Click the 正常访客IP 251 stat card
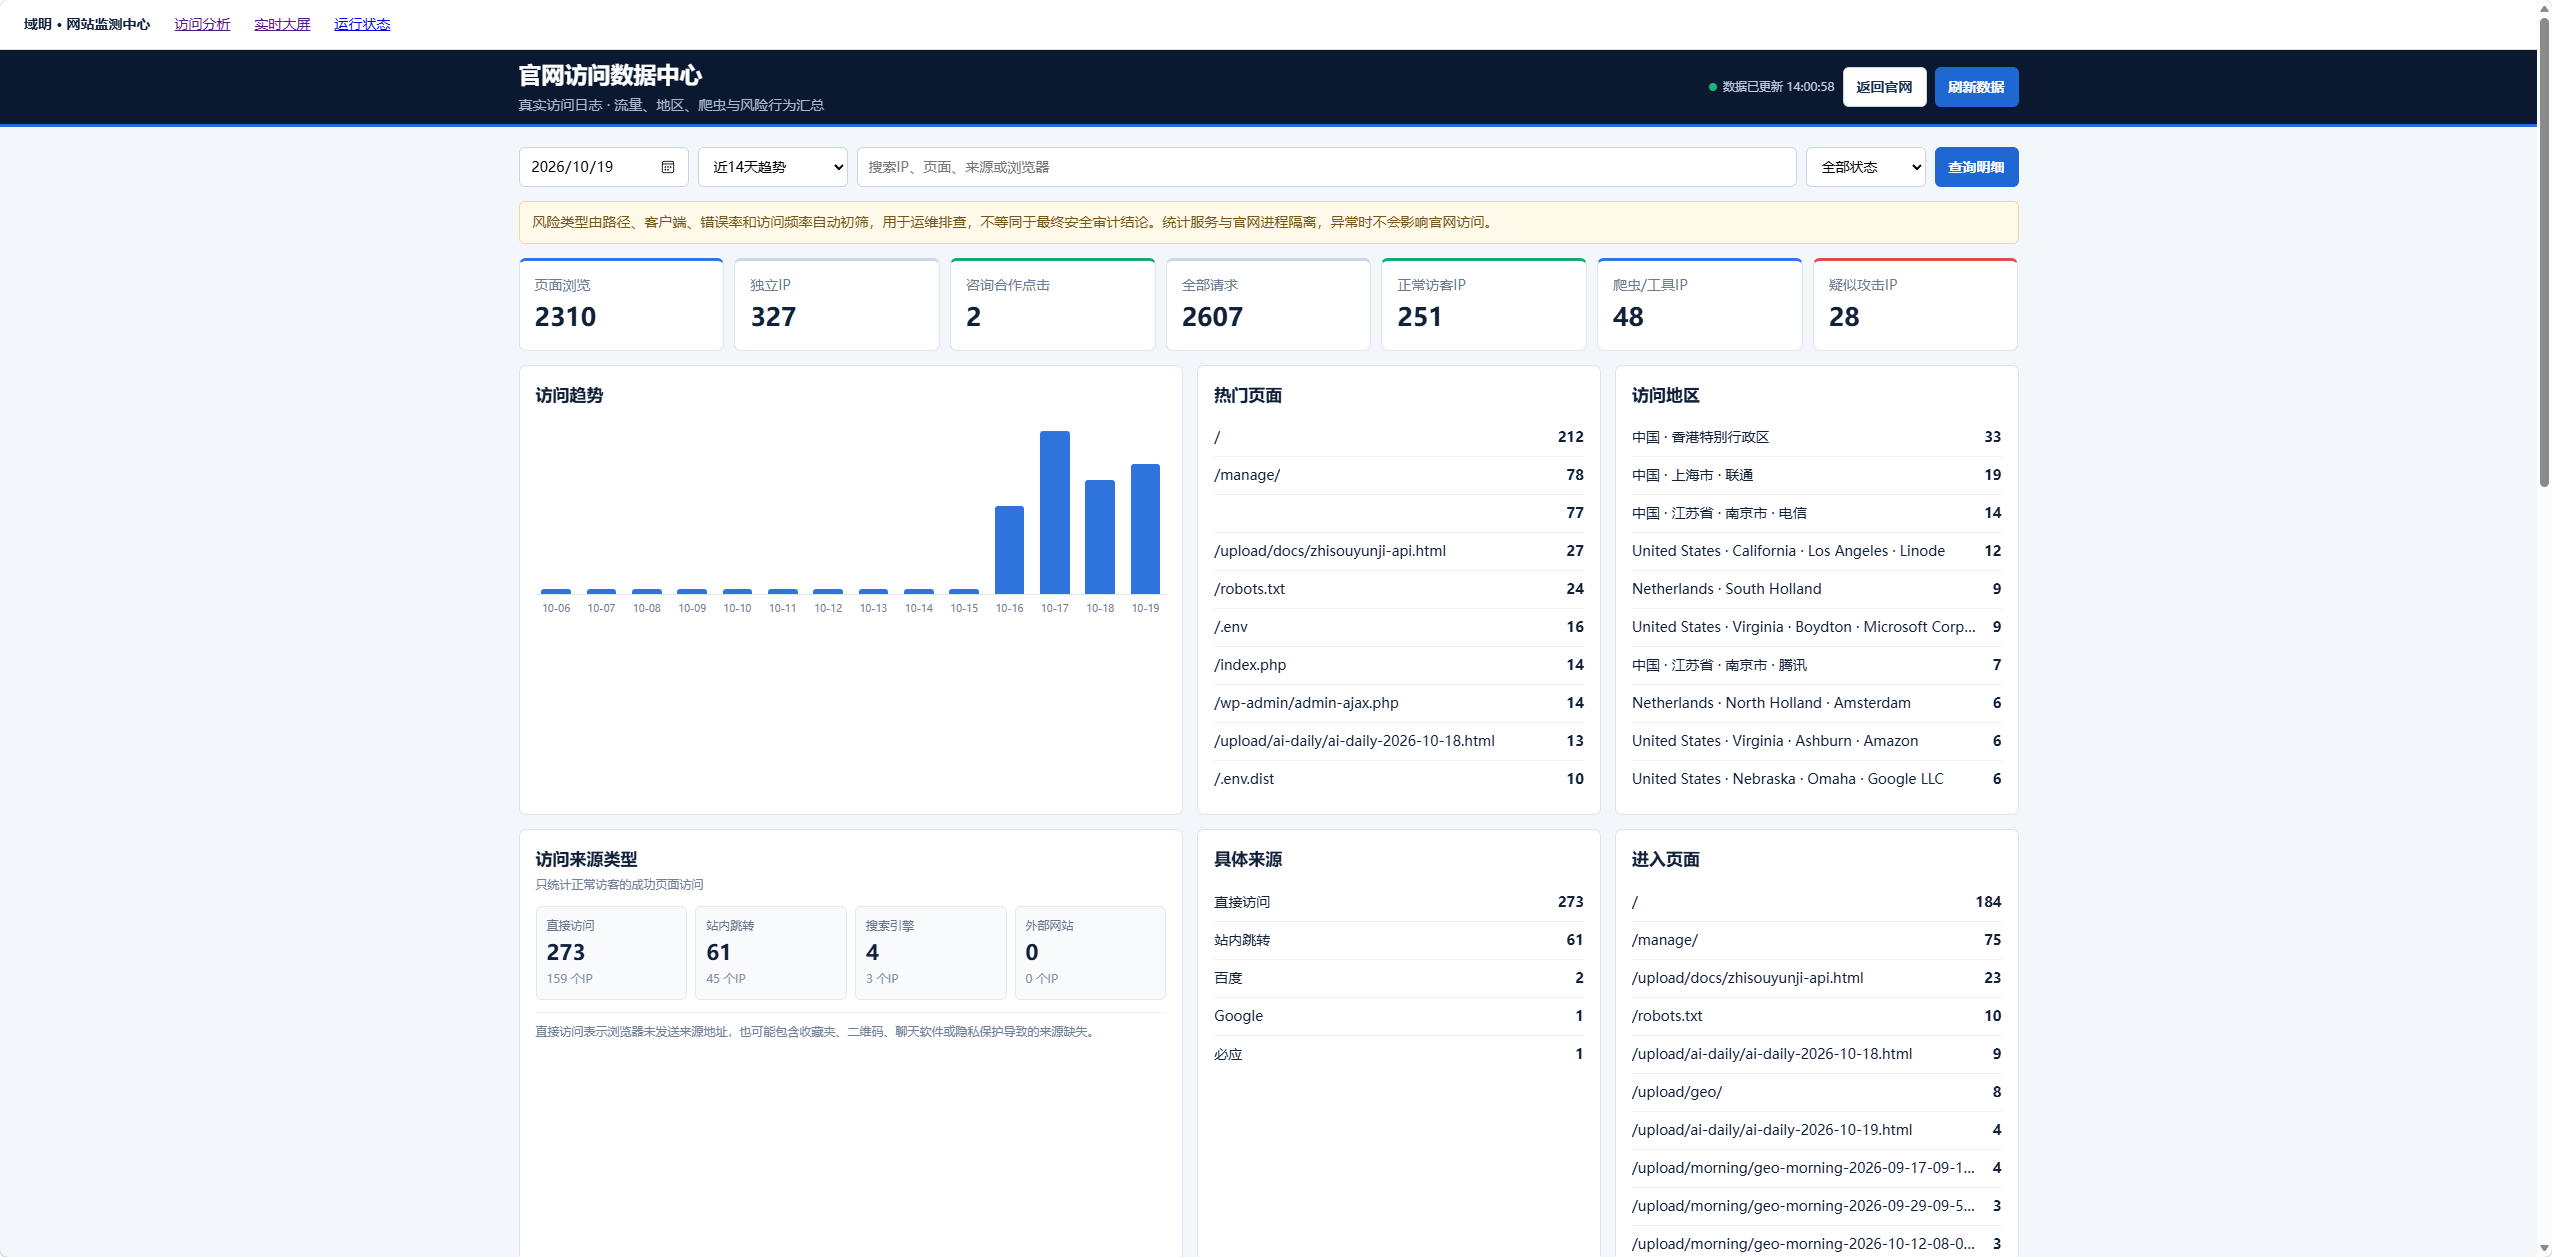This screenshot has width=2552, height=1257. click(x=1483, y=304)
